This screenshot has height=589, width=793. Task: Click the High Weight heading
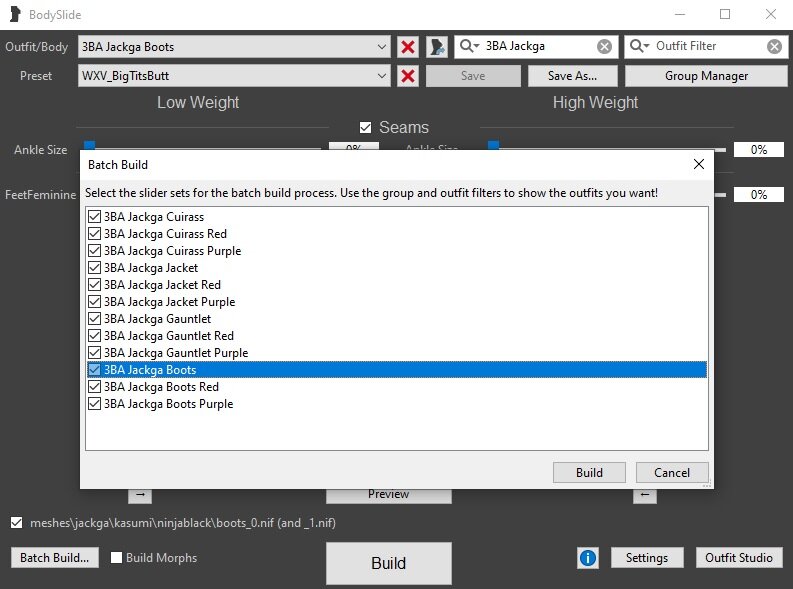(595, 102)
